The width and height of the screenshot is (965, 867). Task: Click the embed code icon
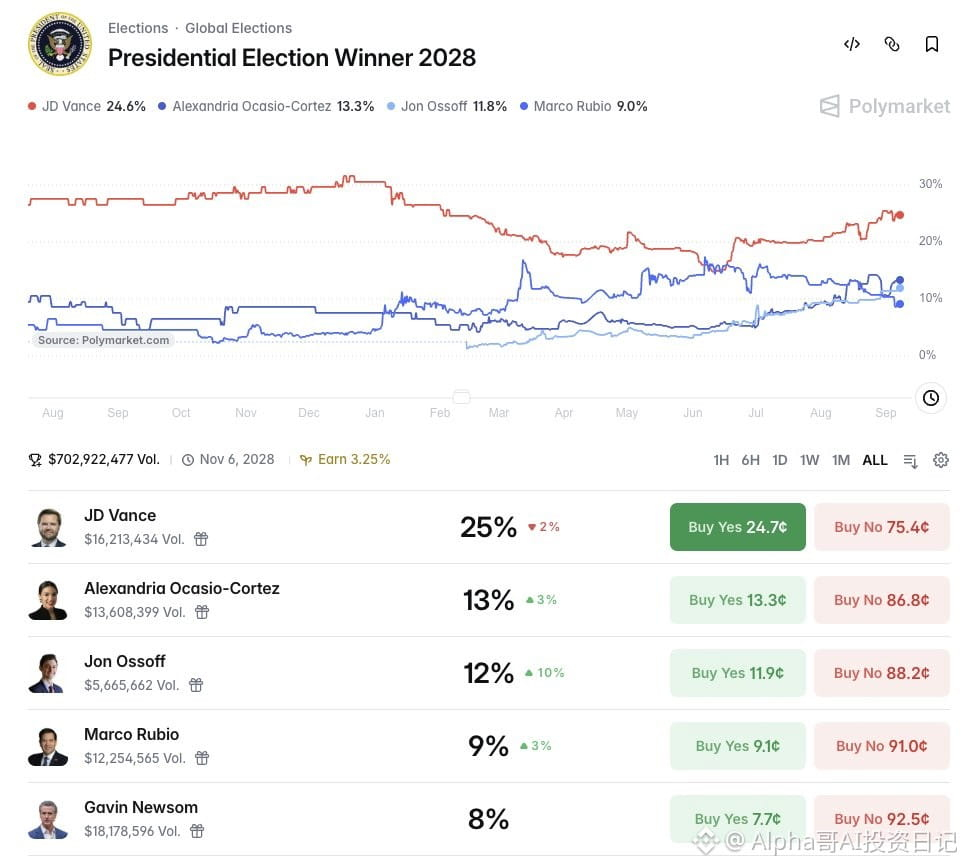click(x=852, y=44)
